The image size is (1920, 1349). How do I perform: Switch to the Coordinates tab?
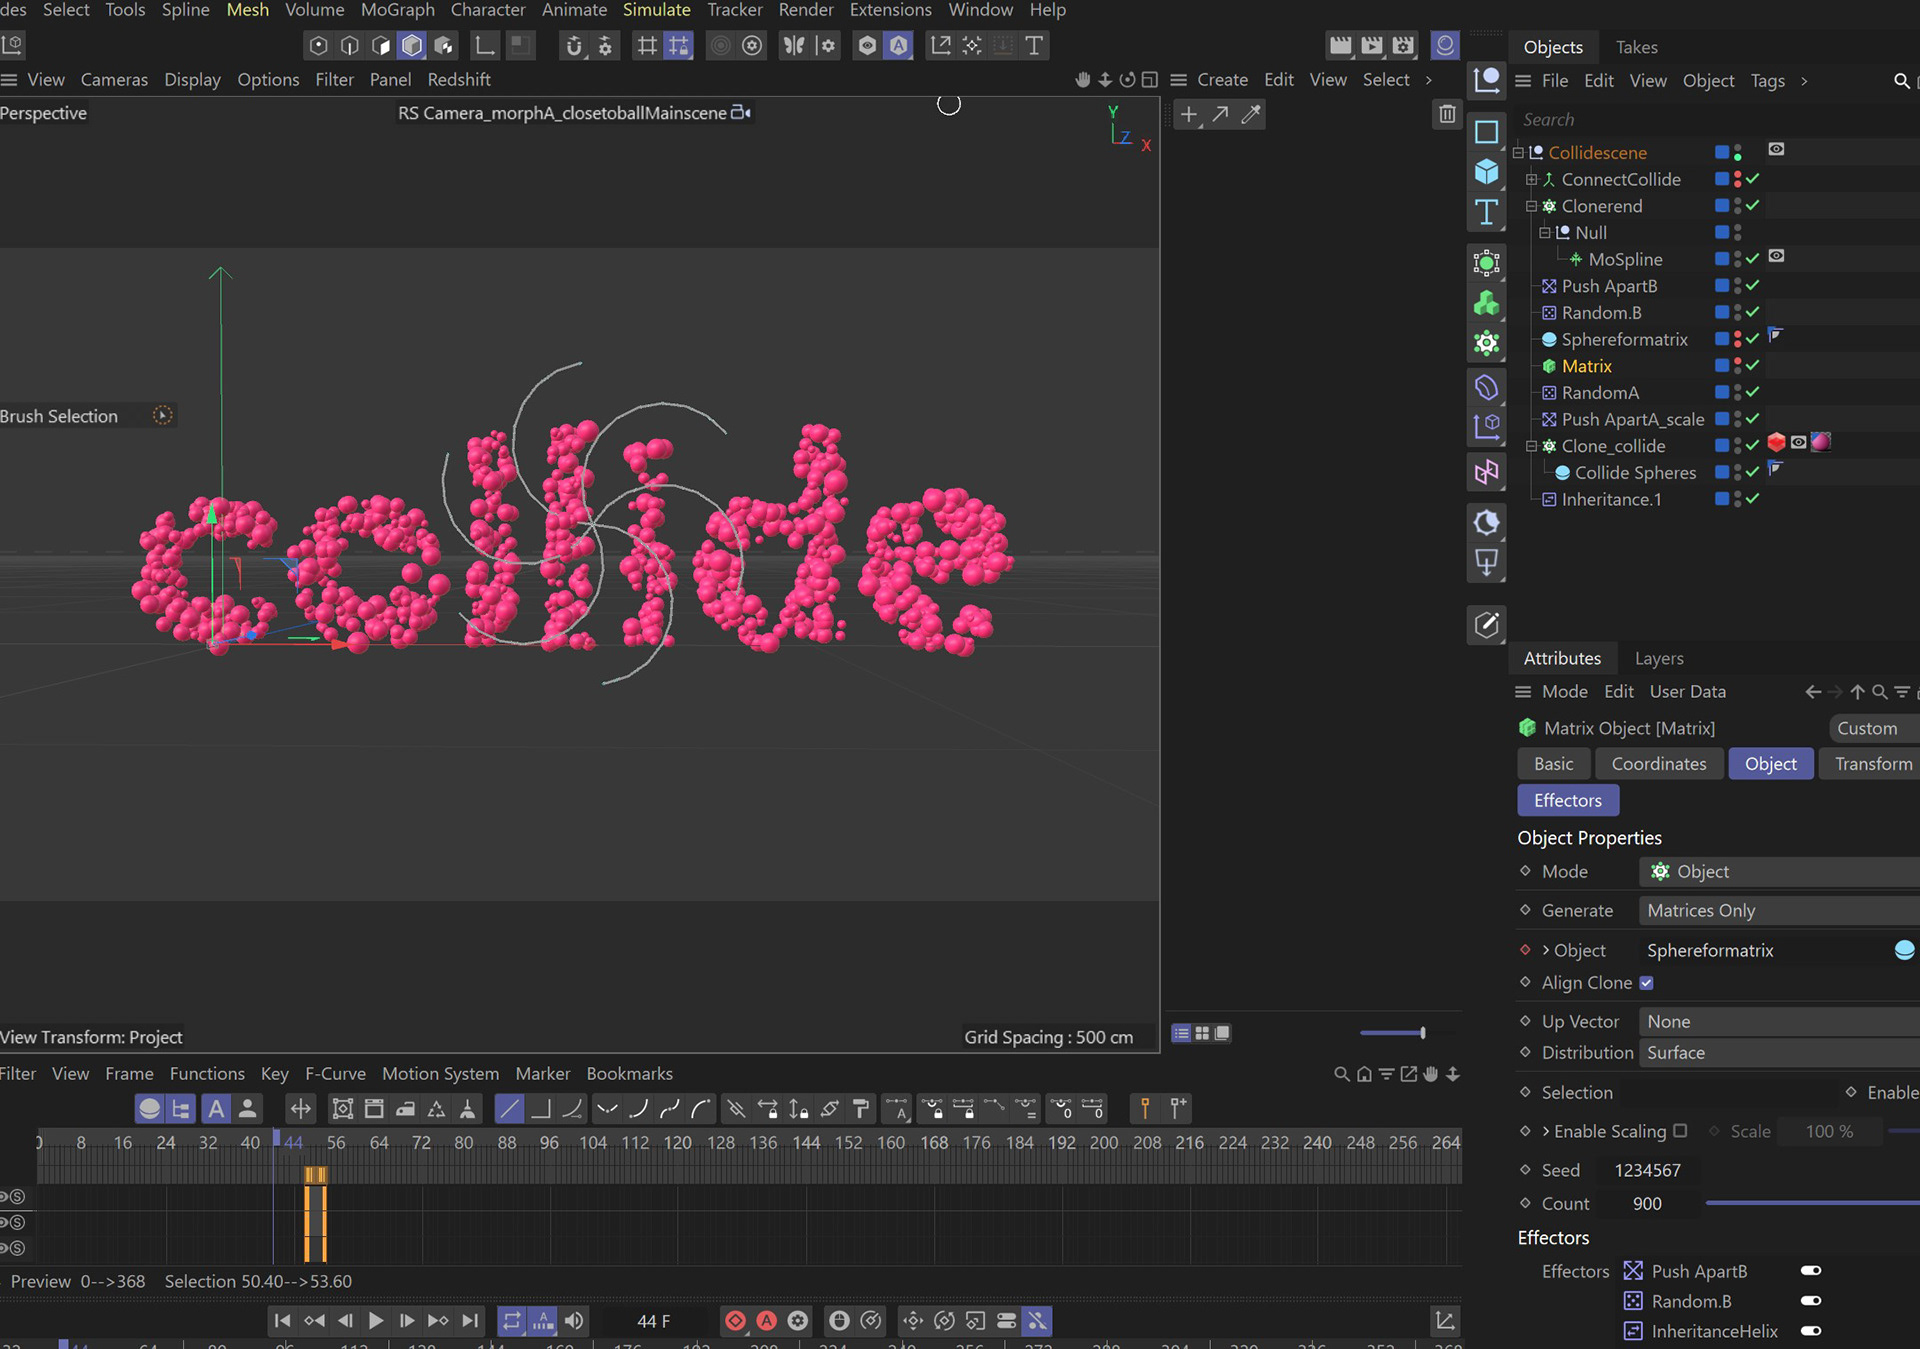coord(1658,763)
